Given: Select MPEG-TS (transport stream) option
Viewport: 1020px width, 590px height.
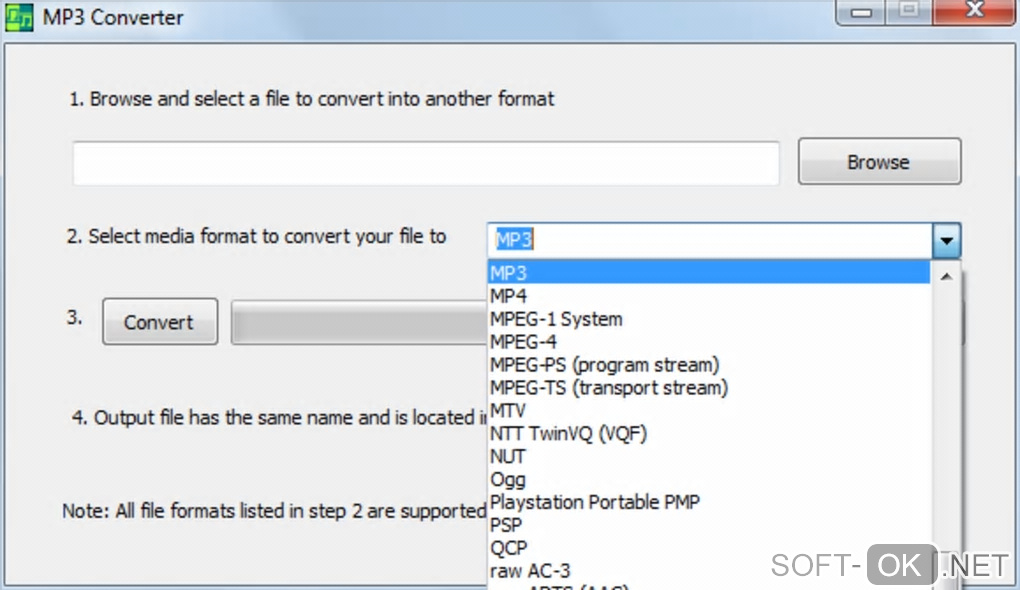Looking at the screenshot, I should point(608,388).
